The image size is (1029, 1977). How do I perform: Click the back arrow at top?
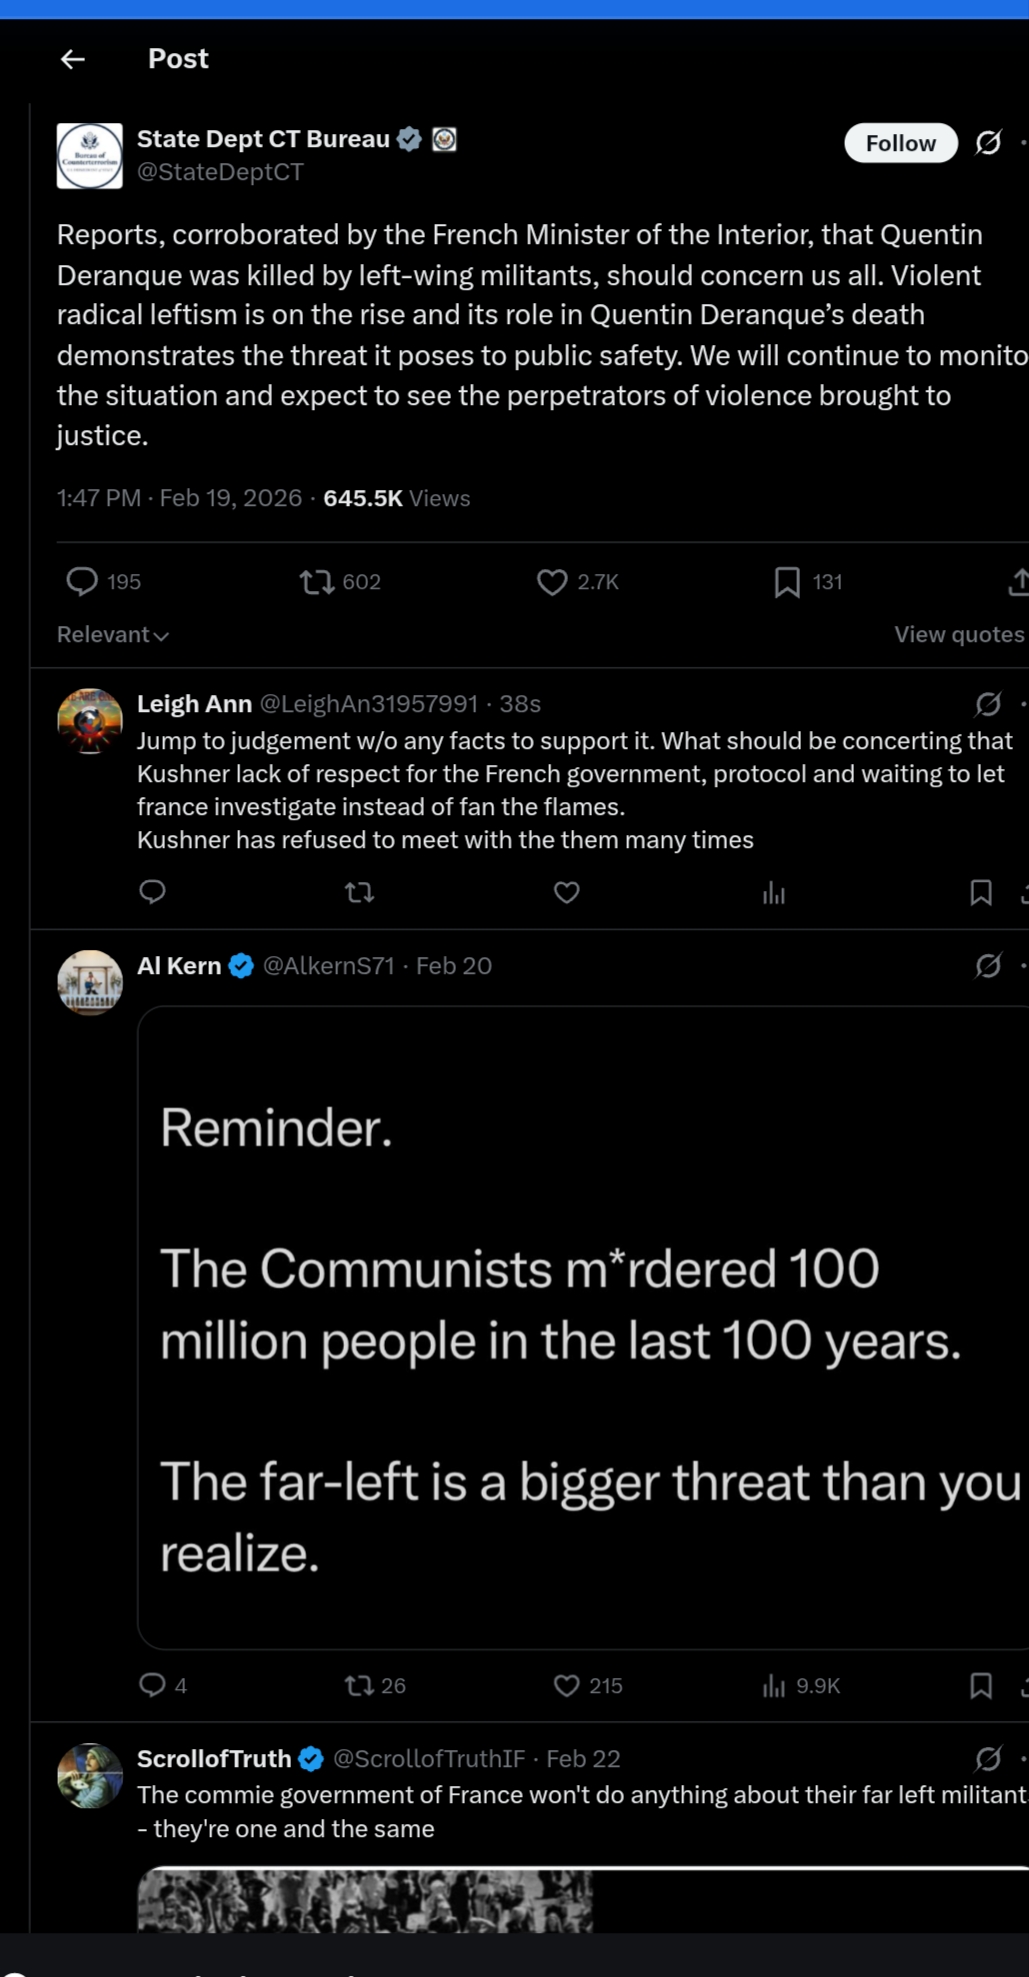(72, 59)
